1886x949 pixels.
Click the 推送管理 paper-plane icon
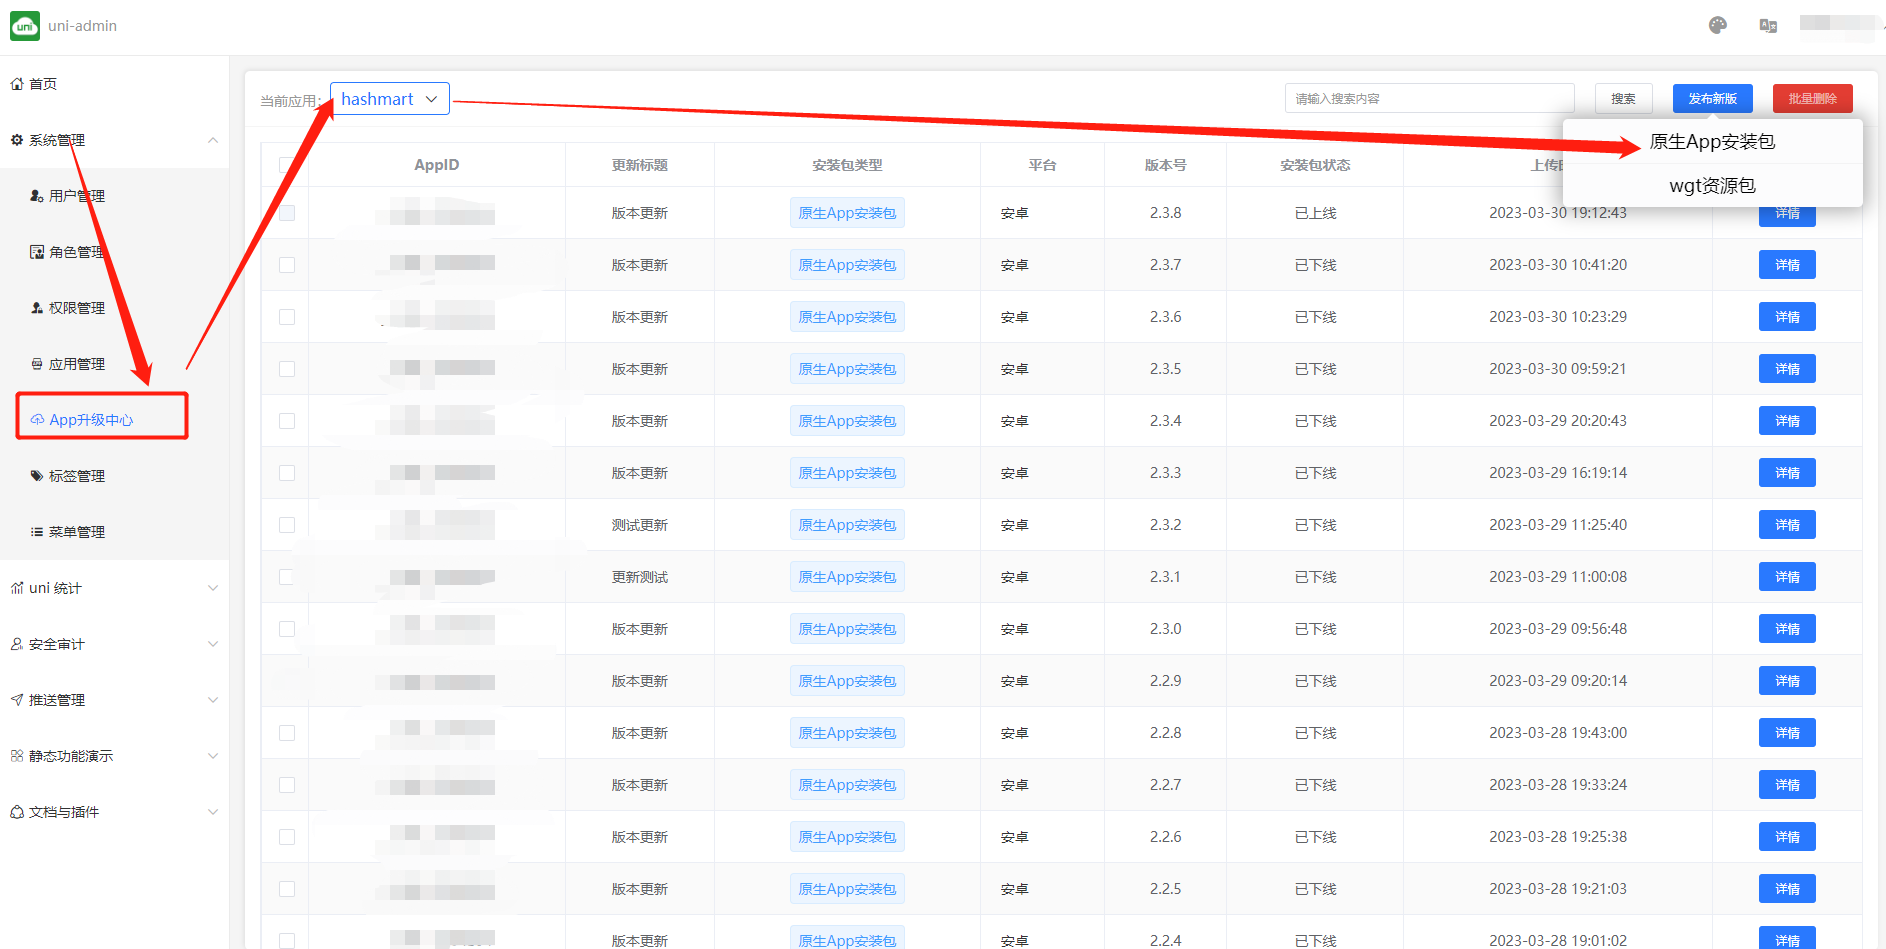pyautogui.click(x=17, y=700)
